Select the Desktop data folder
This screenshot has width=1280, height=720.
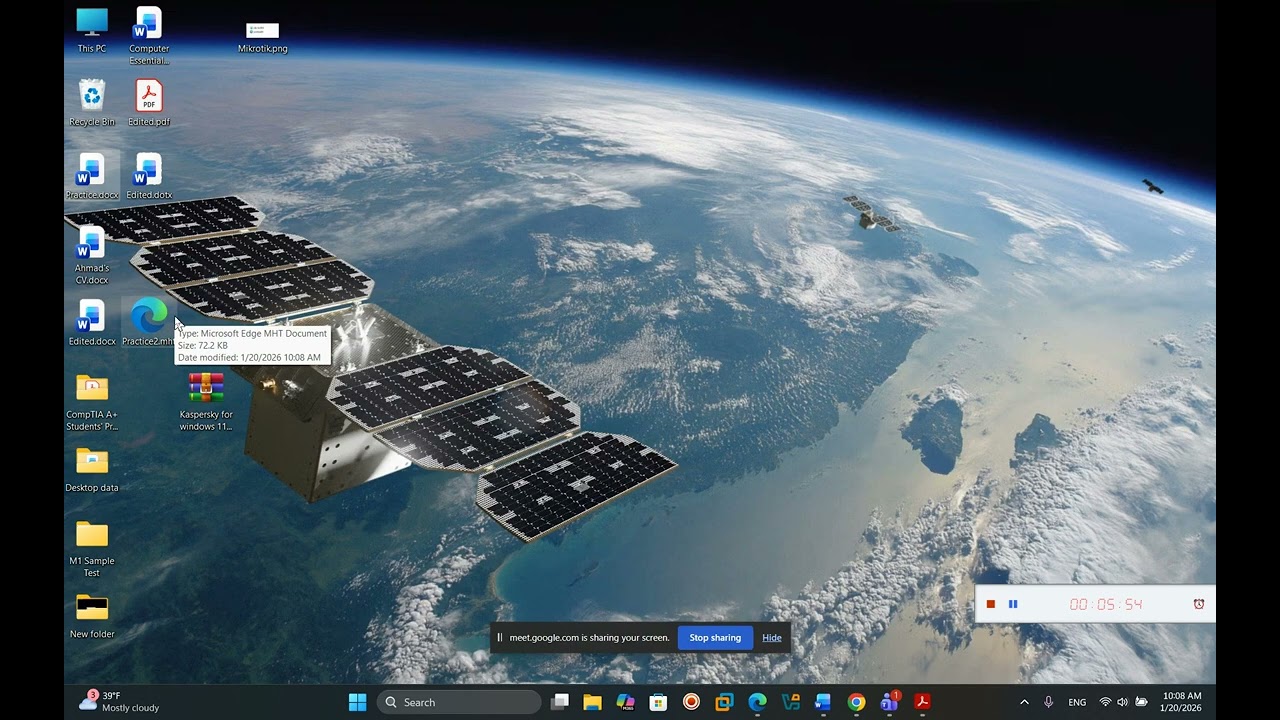(x=92, y=469)
